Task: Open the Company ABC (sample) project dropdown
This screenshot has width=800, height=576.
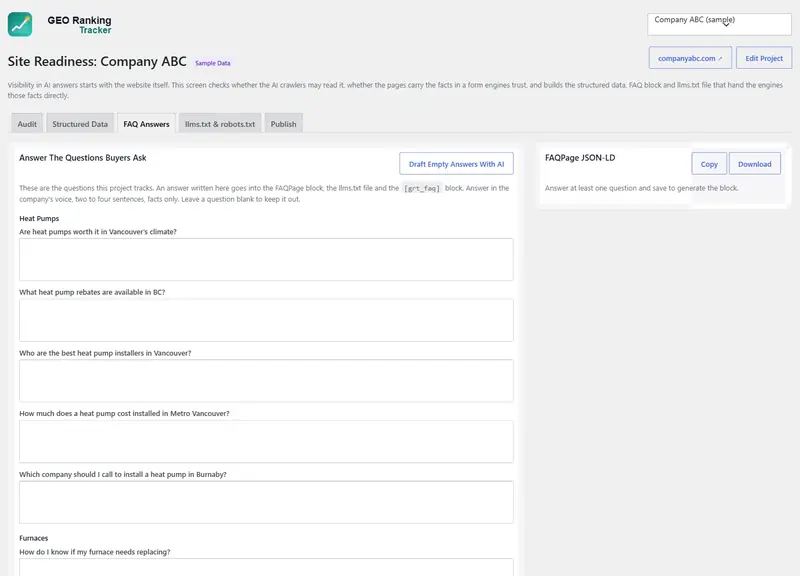Action: (719, 24)
